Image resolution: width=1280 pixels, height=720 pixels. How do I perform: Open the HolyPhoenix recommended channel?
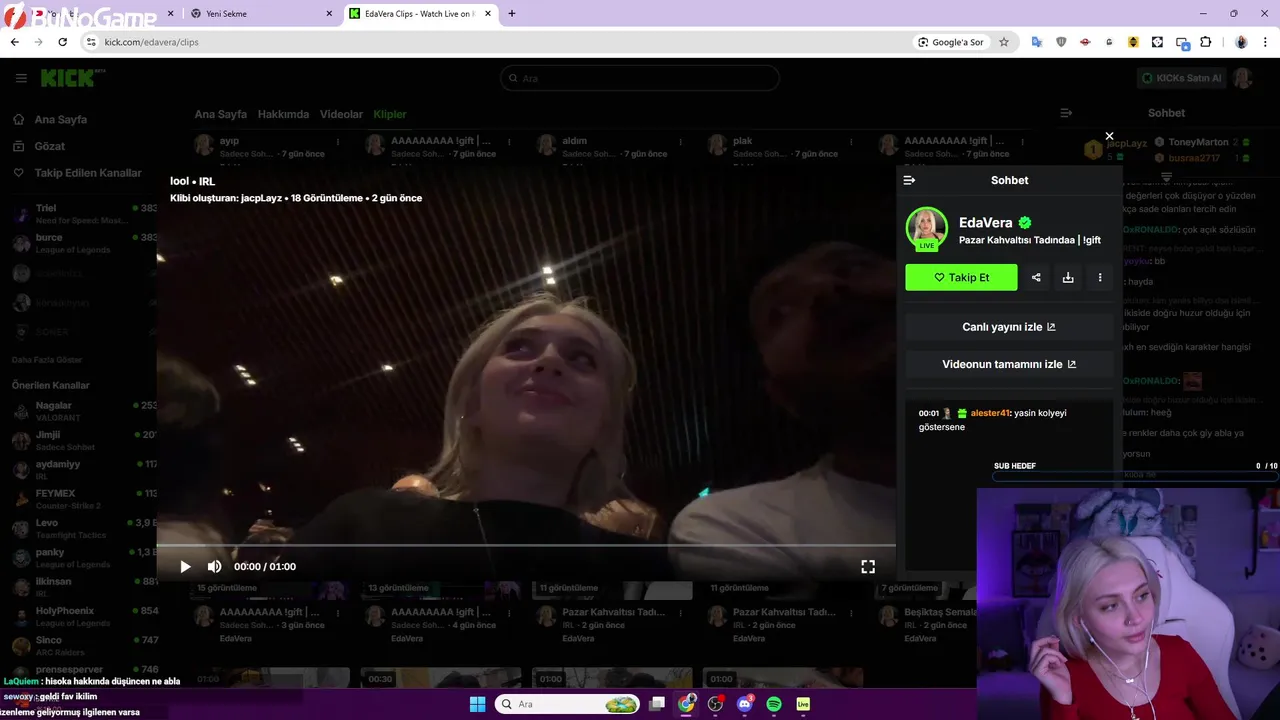(84, 616)
